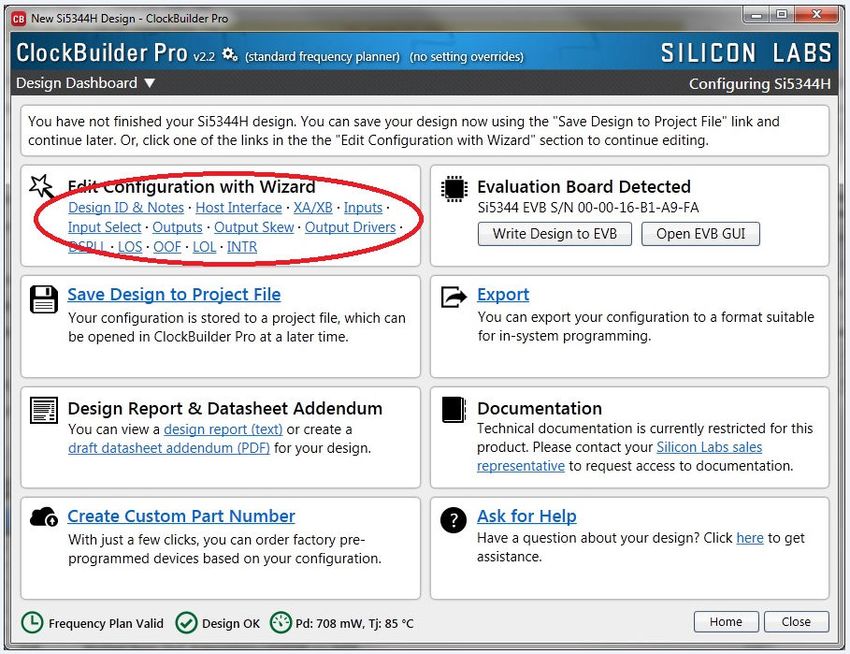Click the 'here' assistance link

pos(750,538)
